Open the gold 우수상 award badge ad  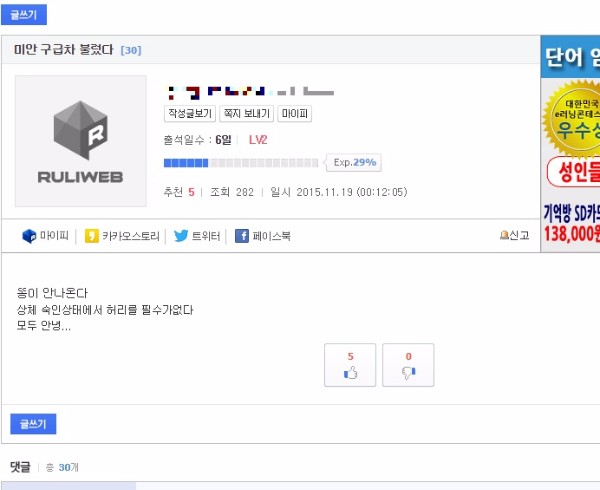(x=573, y=119)
